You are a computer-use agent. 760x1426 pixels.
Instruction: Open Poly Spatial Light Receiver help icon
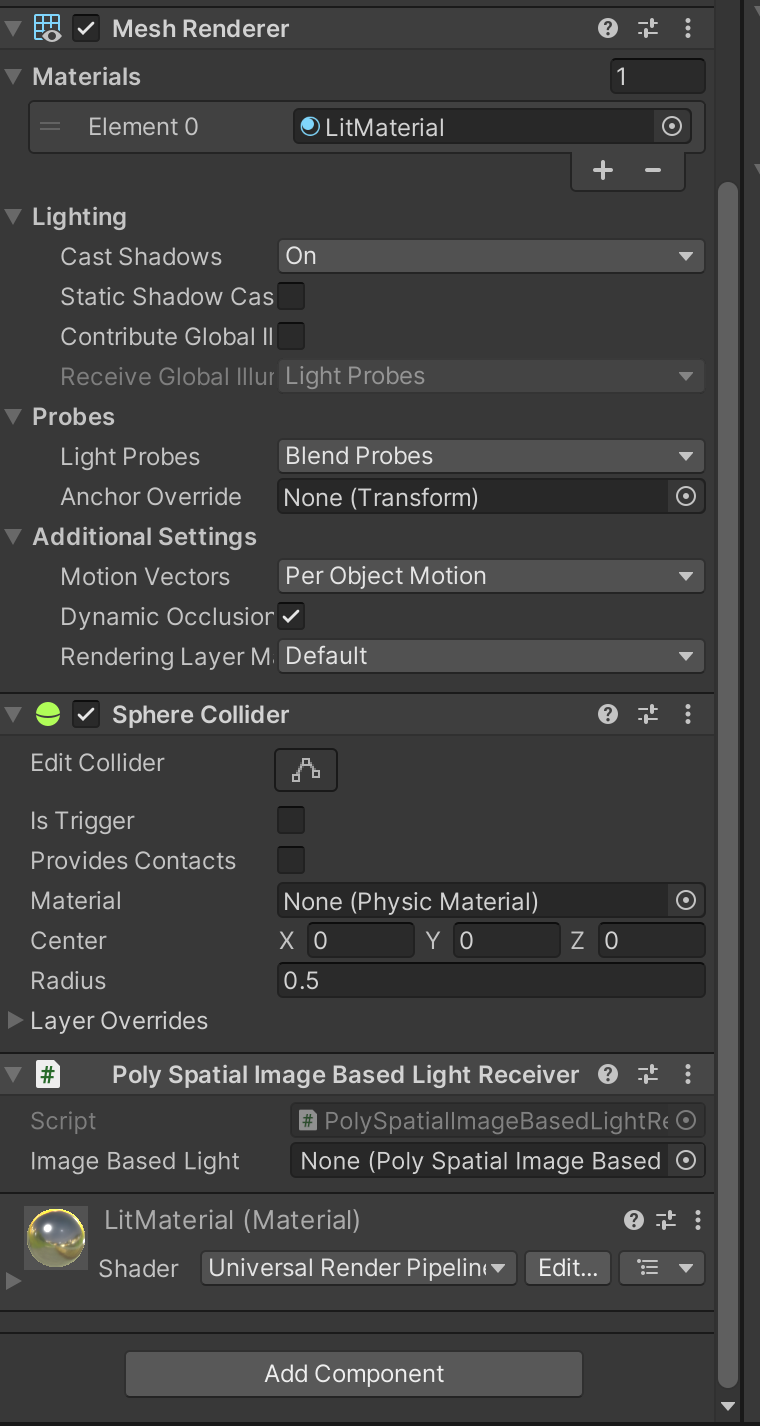pos(607,1074)
